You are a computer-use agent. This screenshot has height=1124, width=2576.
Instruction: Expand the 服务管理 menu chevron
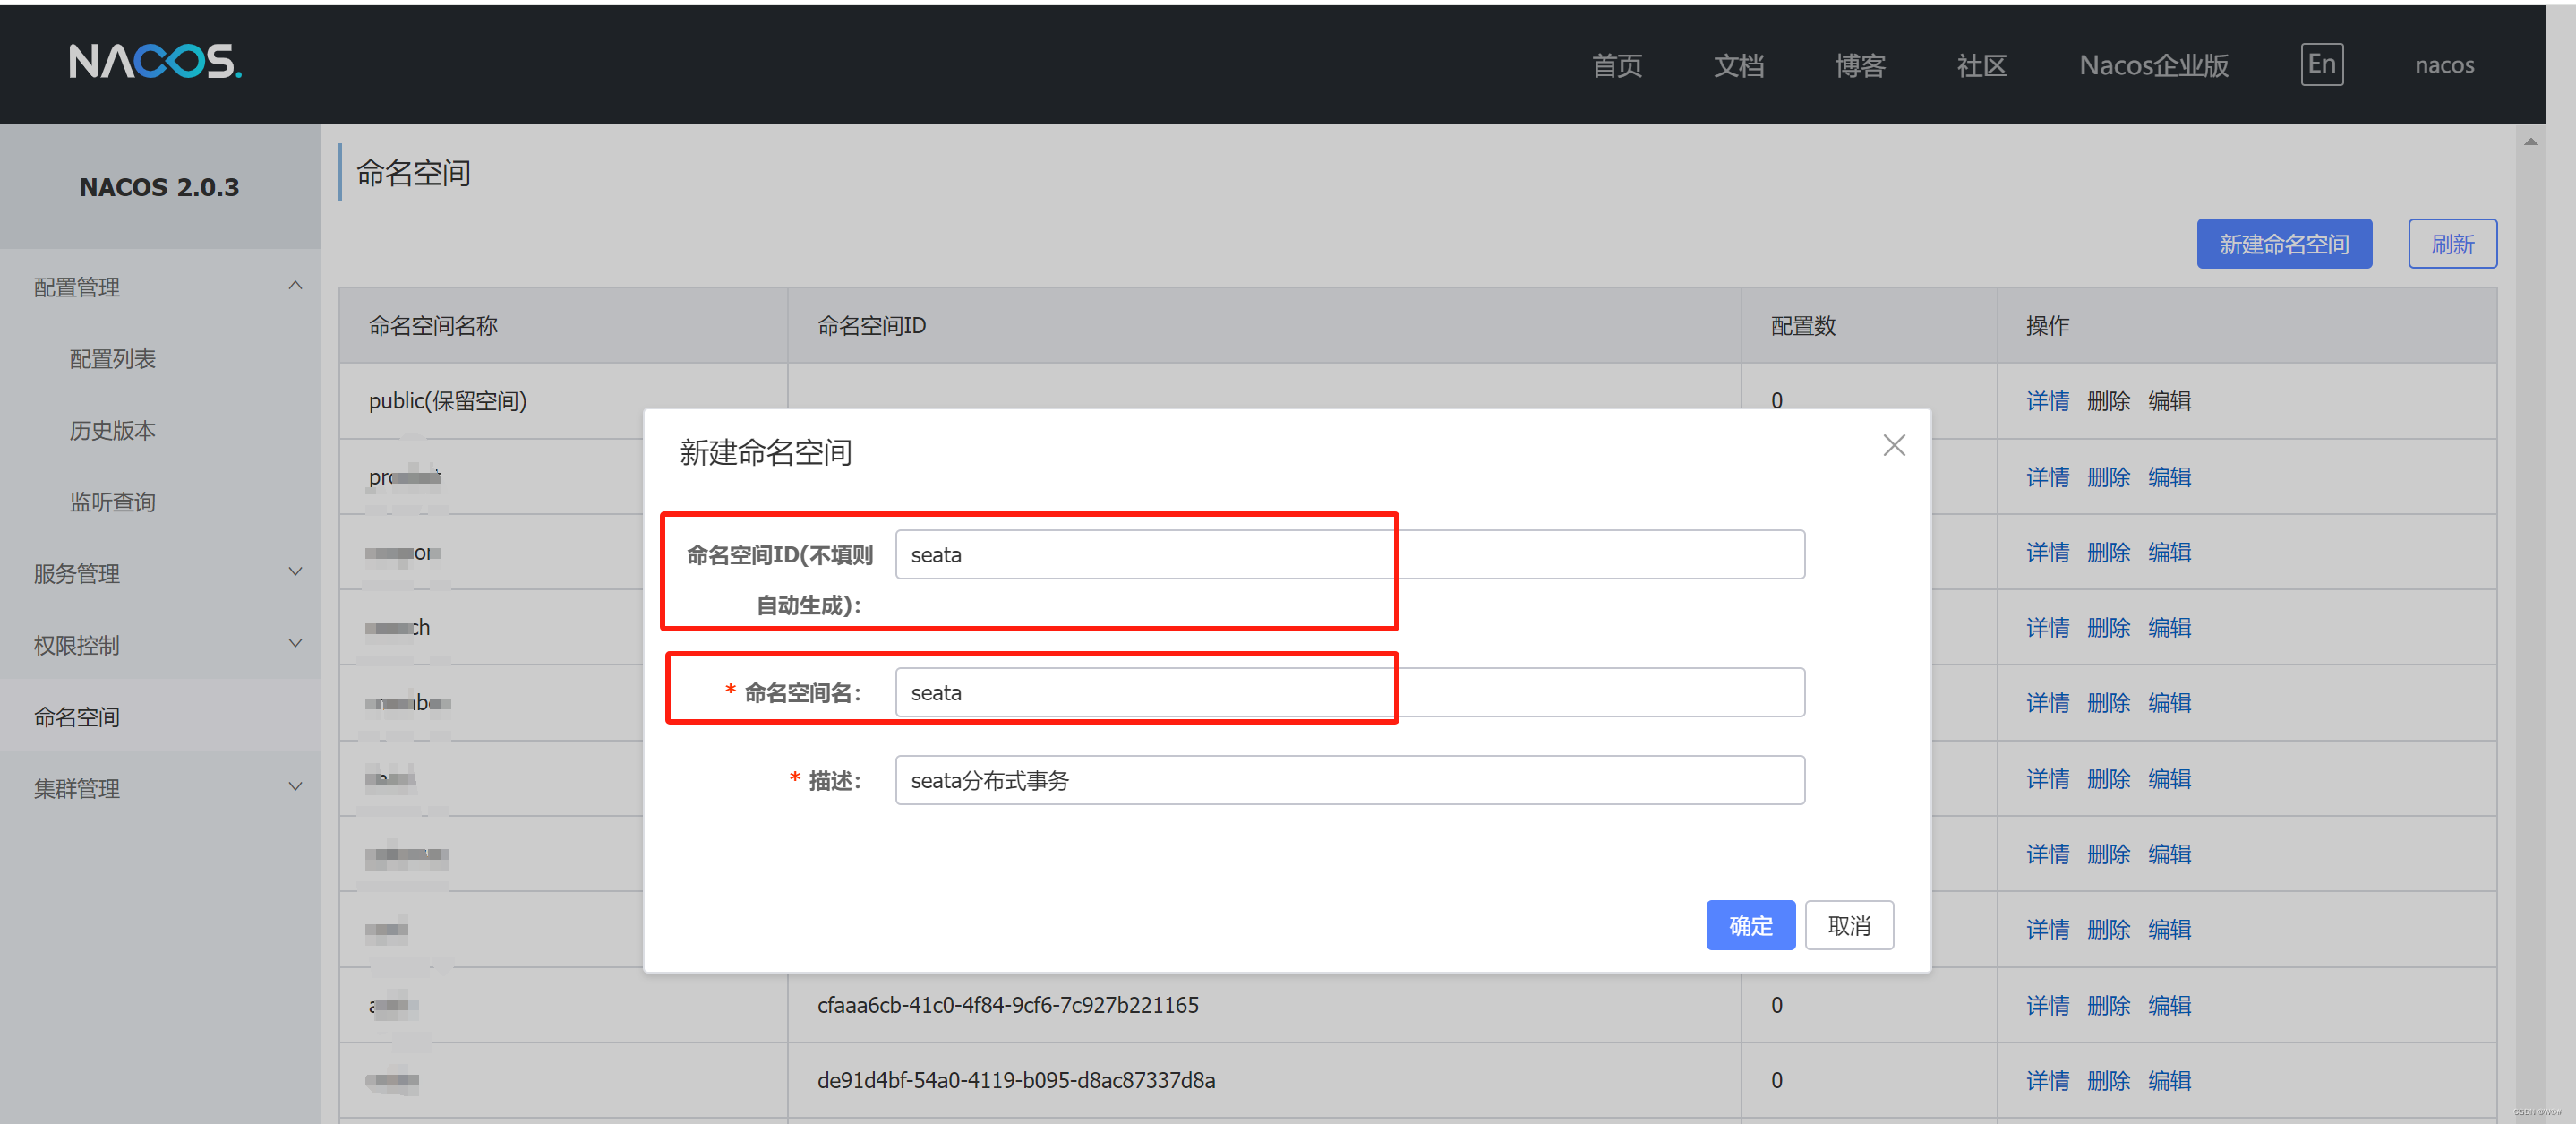point(295,572)
